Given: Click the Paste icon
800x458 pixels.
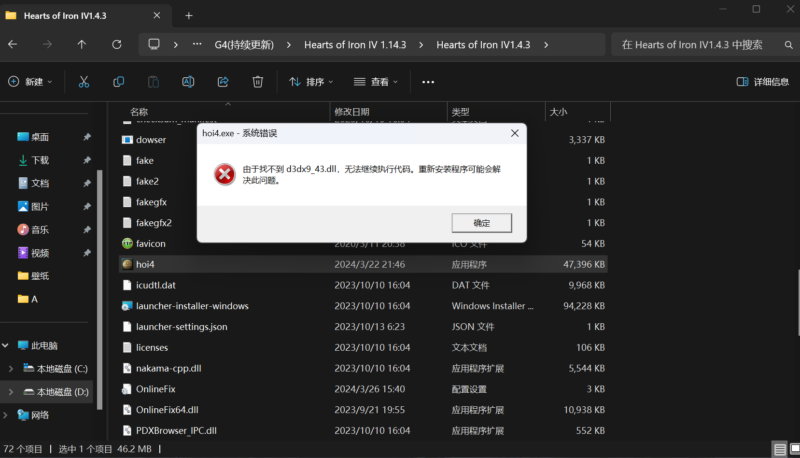Looking at the screenshot, I should [153, 82].
